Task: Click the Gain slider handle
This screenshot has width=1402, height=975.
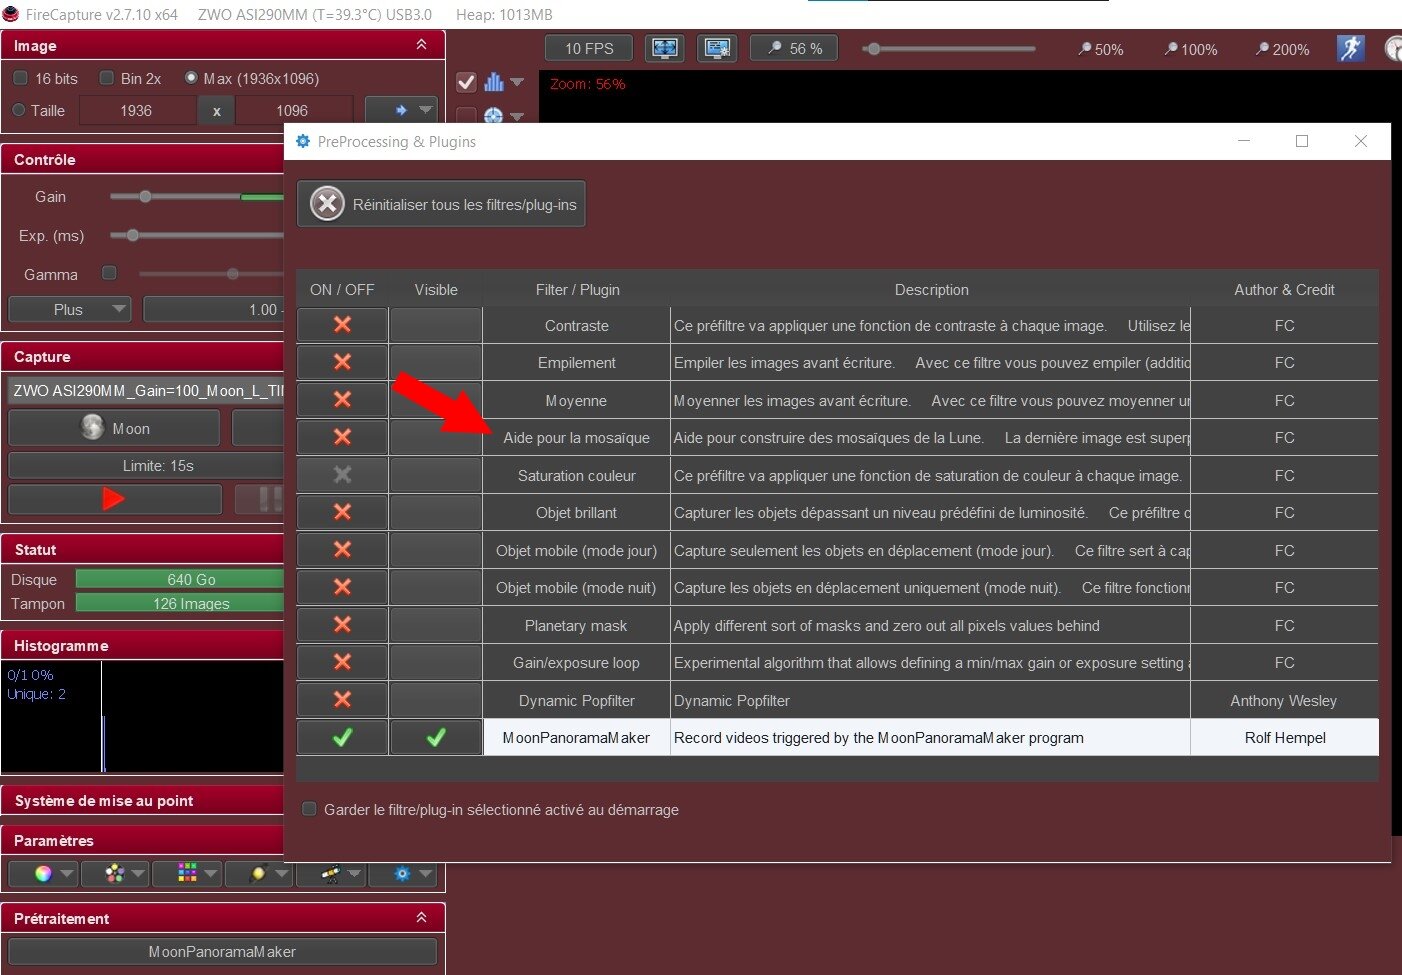Action: (x=145, y=196)
